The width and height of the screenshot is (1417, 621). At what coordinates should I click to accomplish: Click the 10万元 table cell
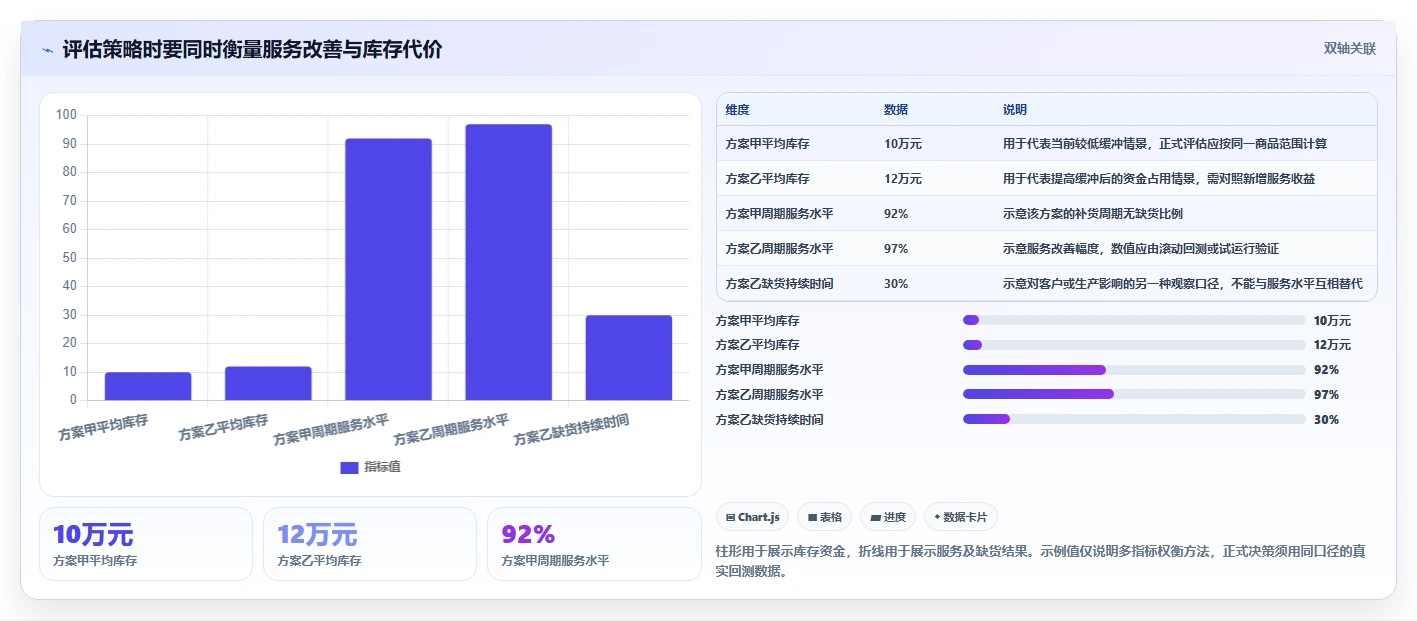(x=903, y=144)
